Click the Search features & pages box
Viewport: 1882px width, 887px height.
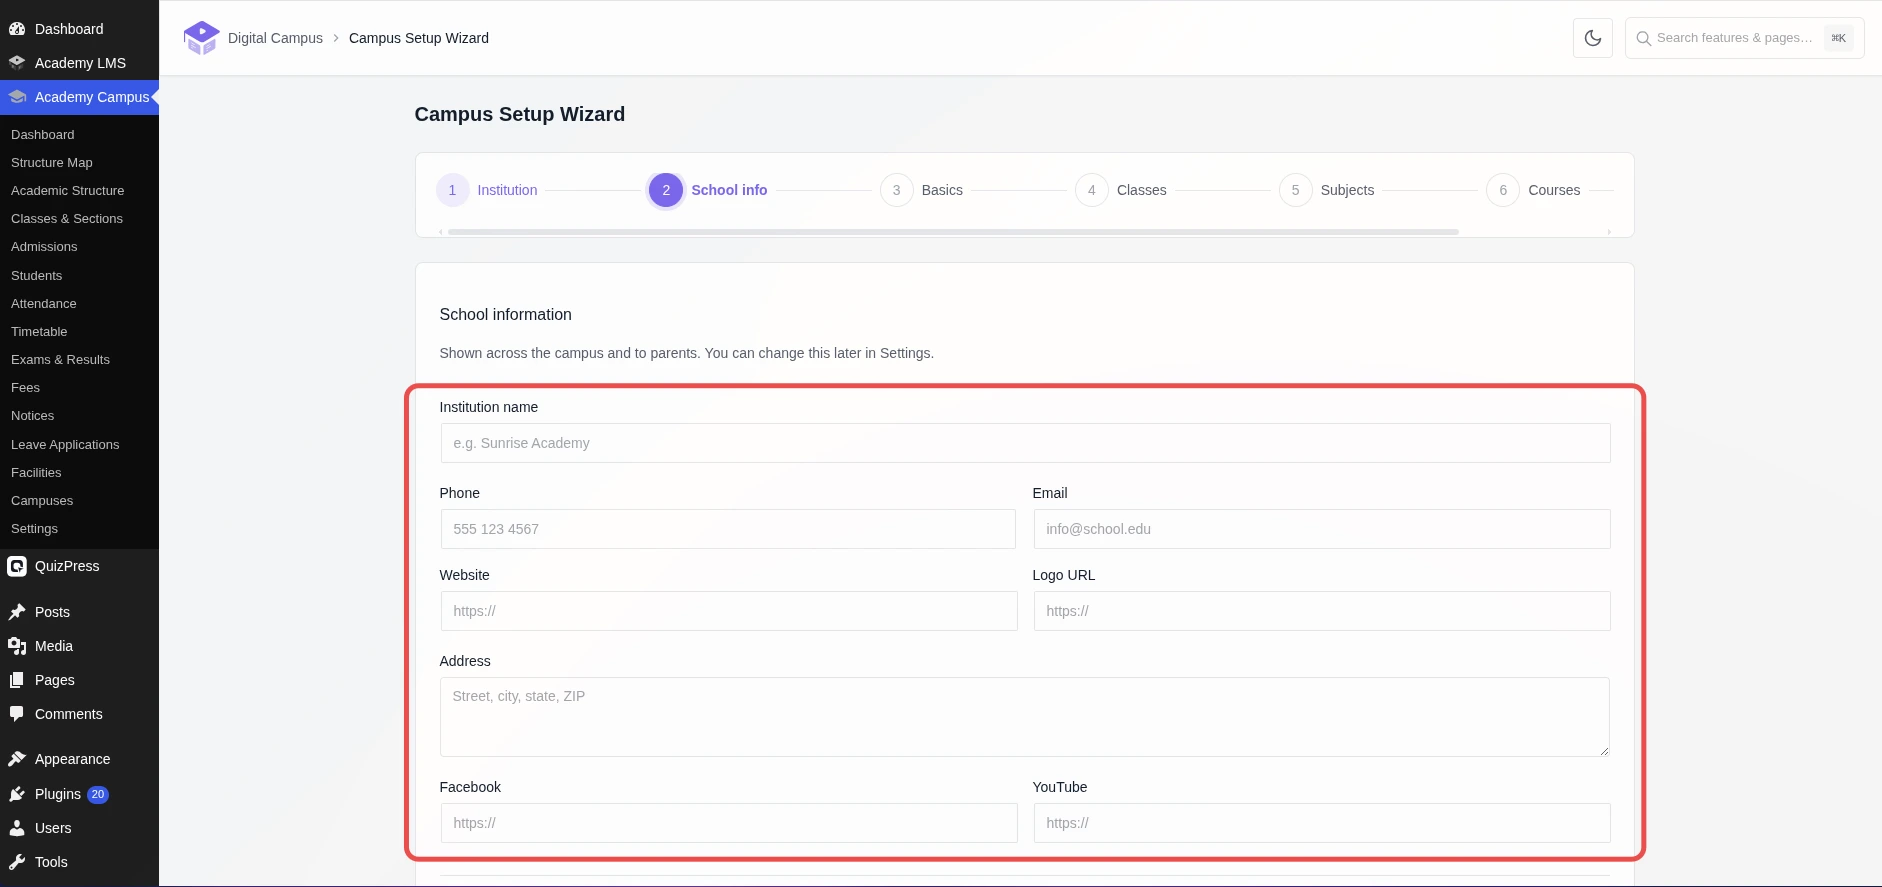point(1744,38)
